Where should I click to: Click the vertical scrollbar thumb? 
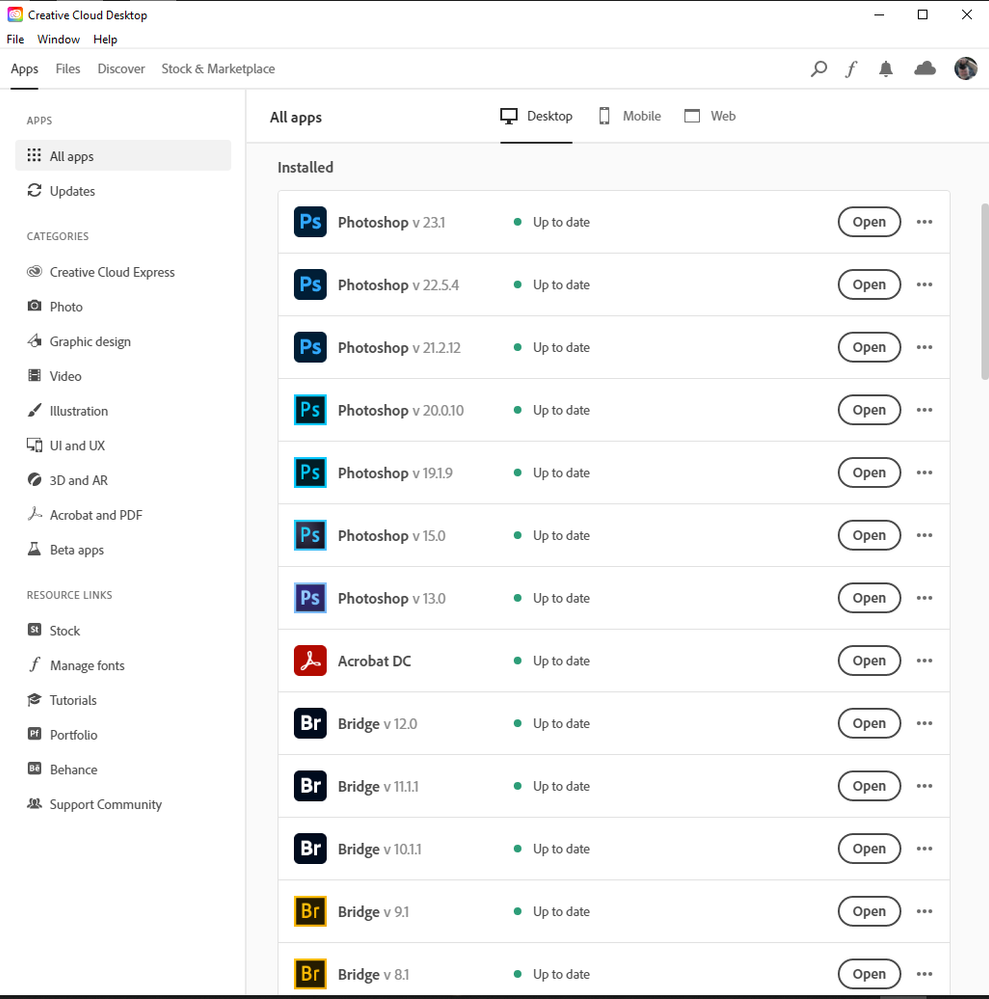point(985,292)
